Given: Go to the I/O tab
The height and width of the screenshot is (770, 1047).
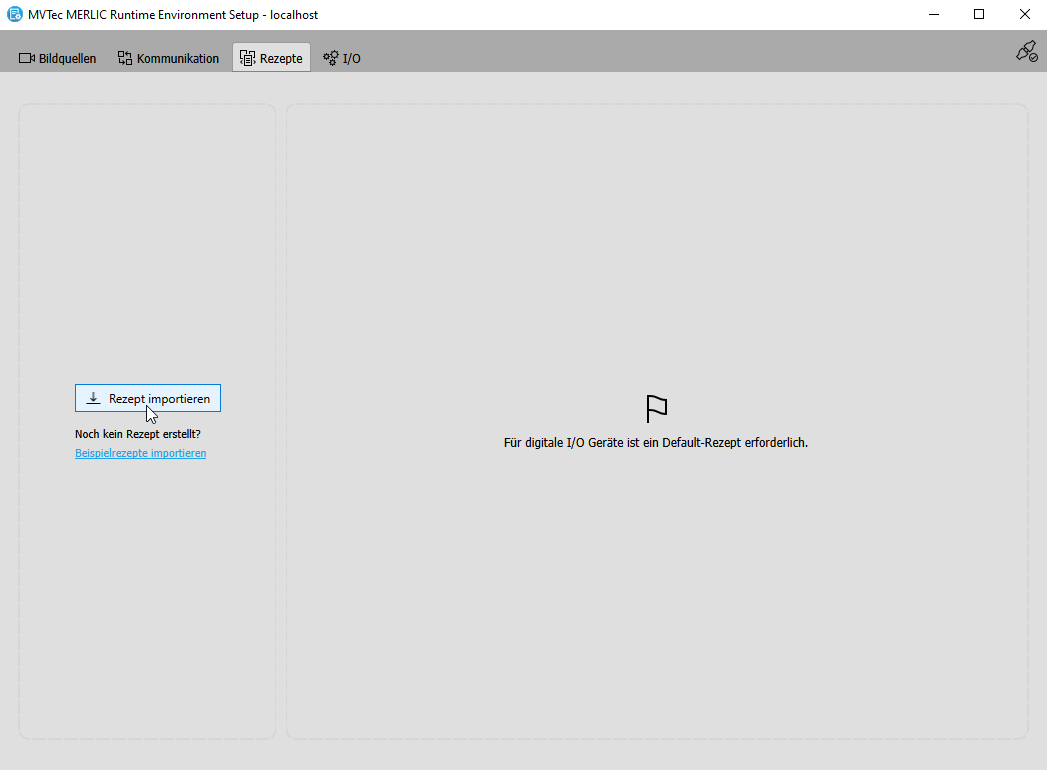Looking at the screenshot, I should (x=352, y=59).
